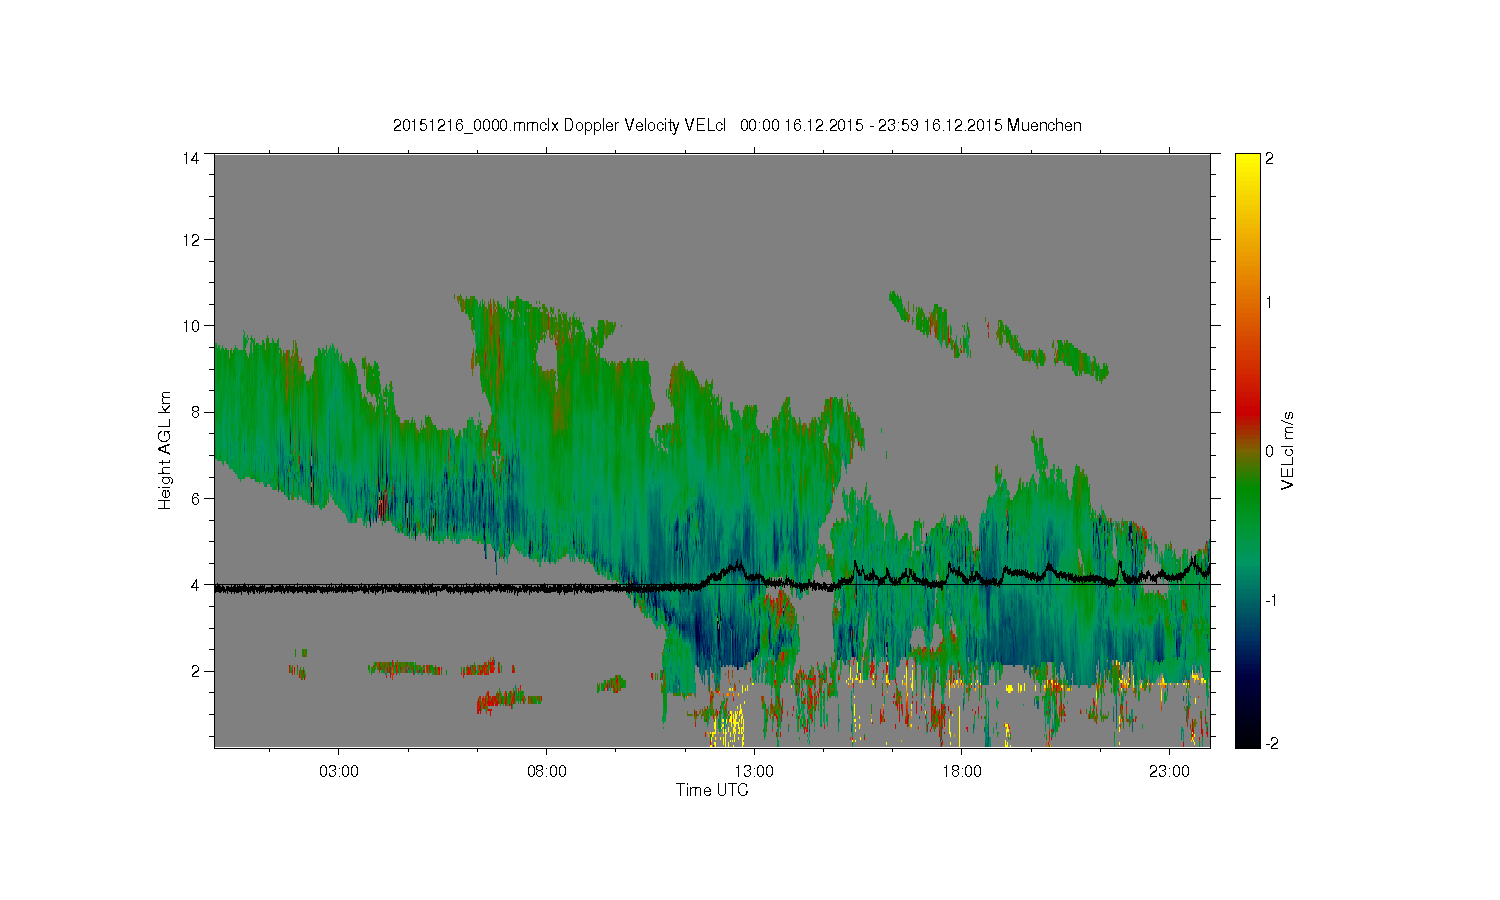Click the Time UTC axis title
The height and width of the screenshot is (900, 1500).
click(712, 790)
